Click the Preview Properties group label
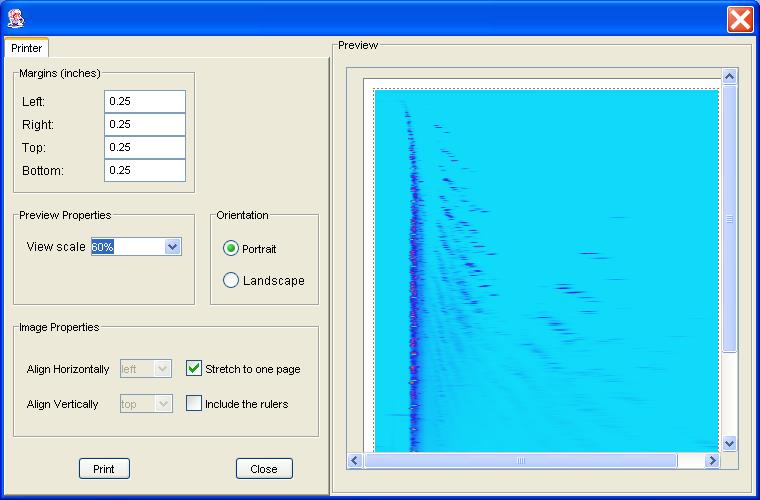 click(65, 215)
